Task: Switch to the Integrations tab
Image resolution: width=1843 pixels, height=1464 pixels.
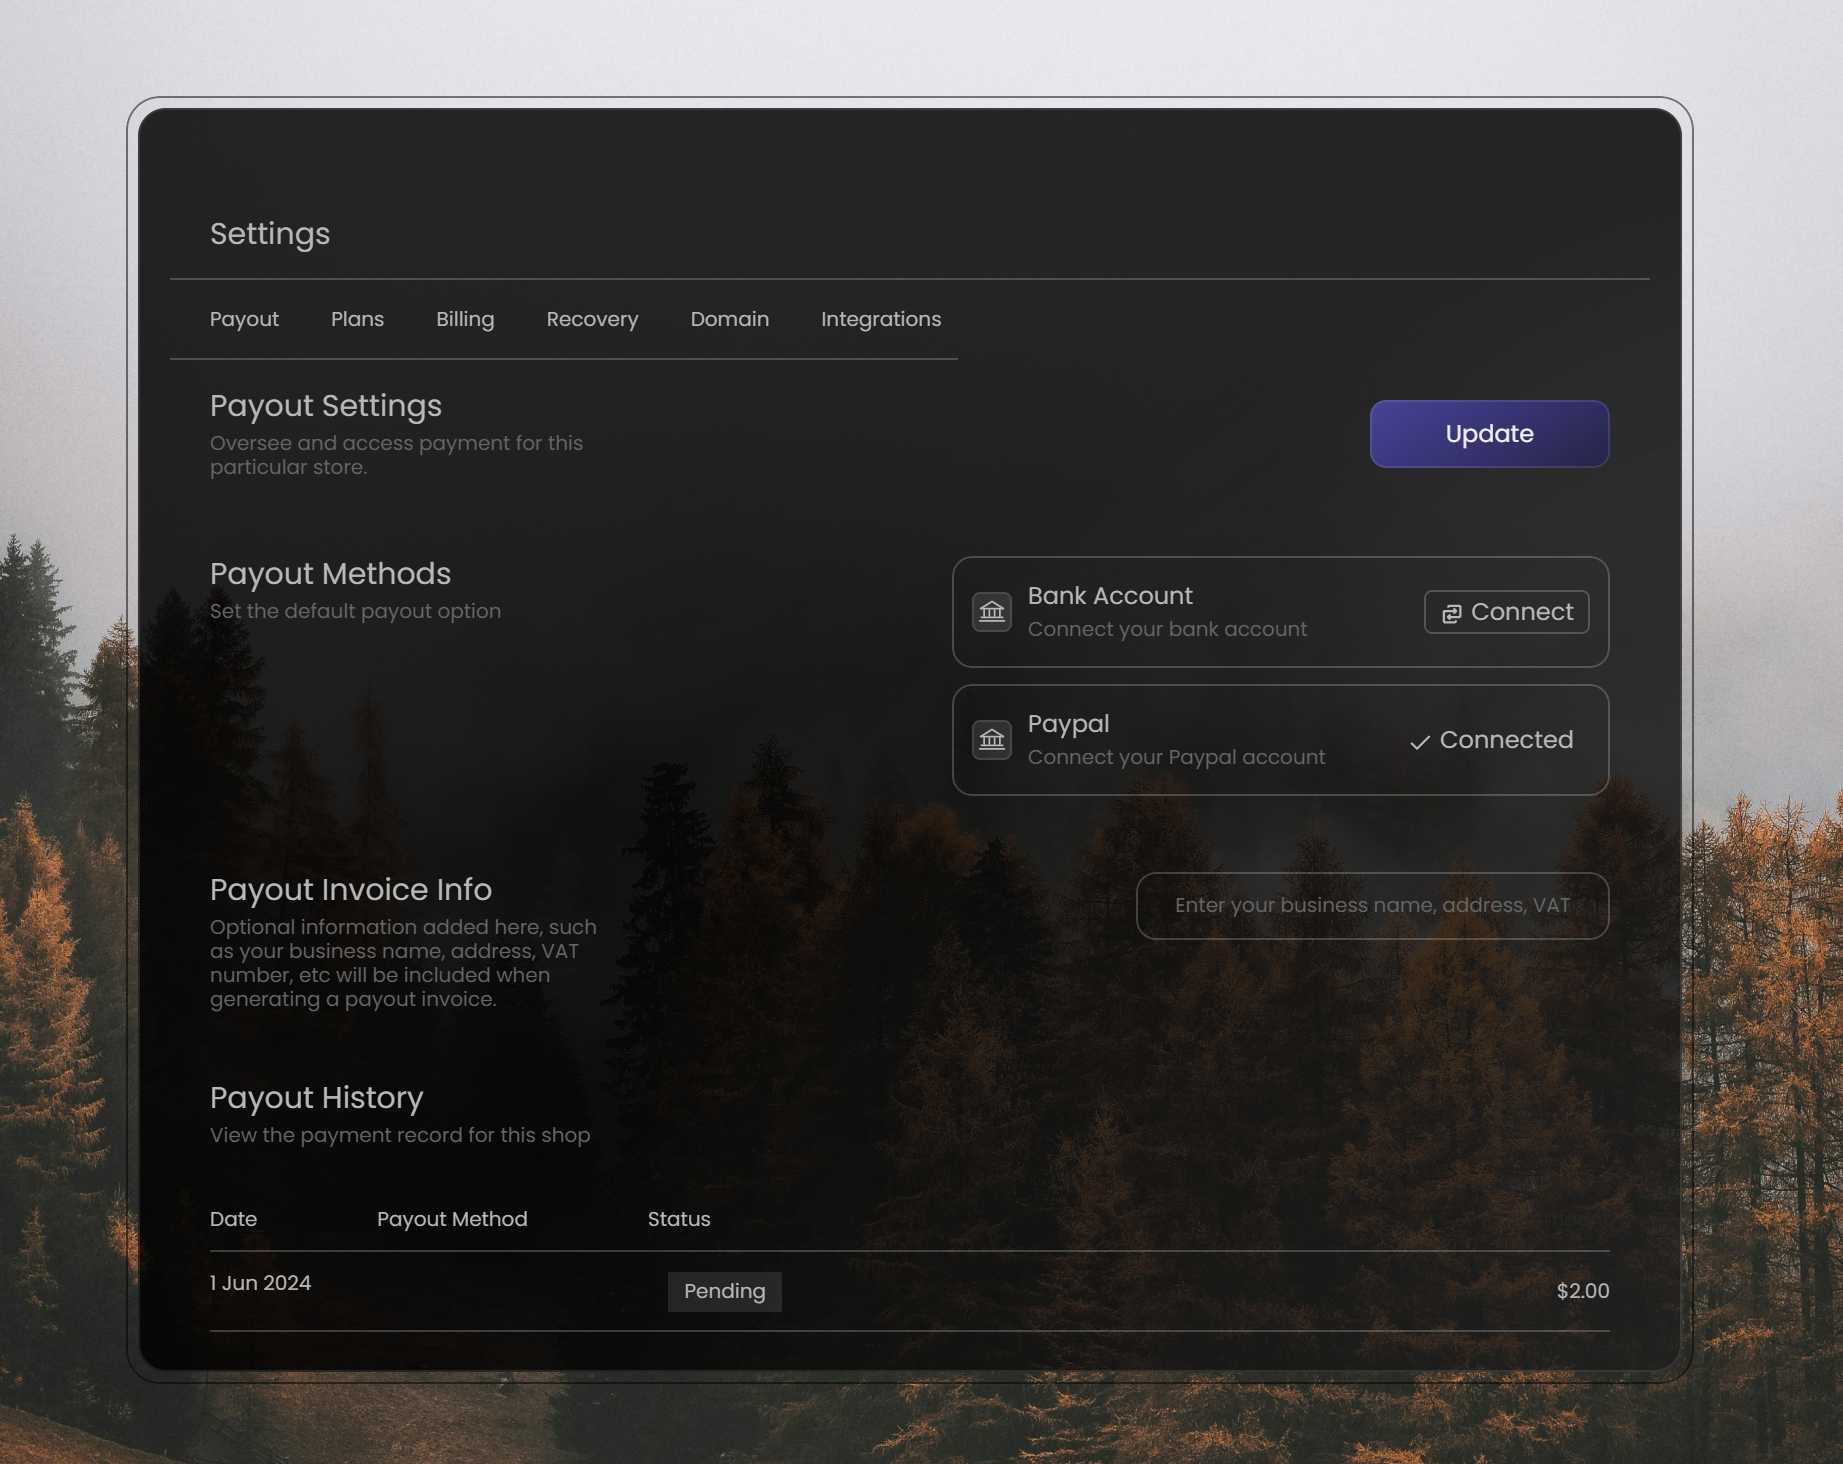Action: (x=881, y=319)
